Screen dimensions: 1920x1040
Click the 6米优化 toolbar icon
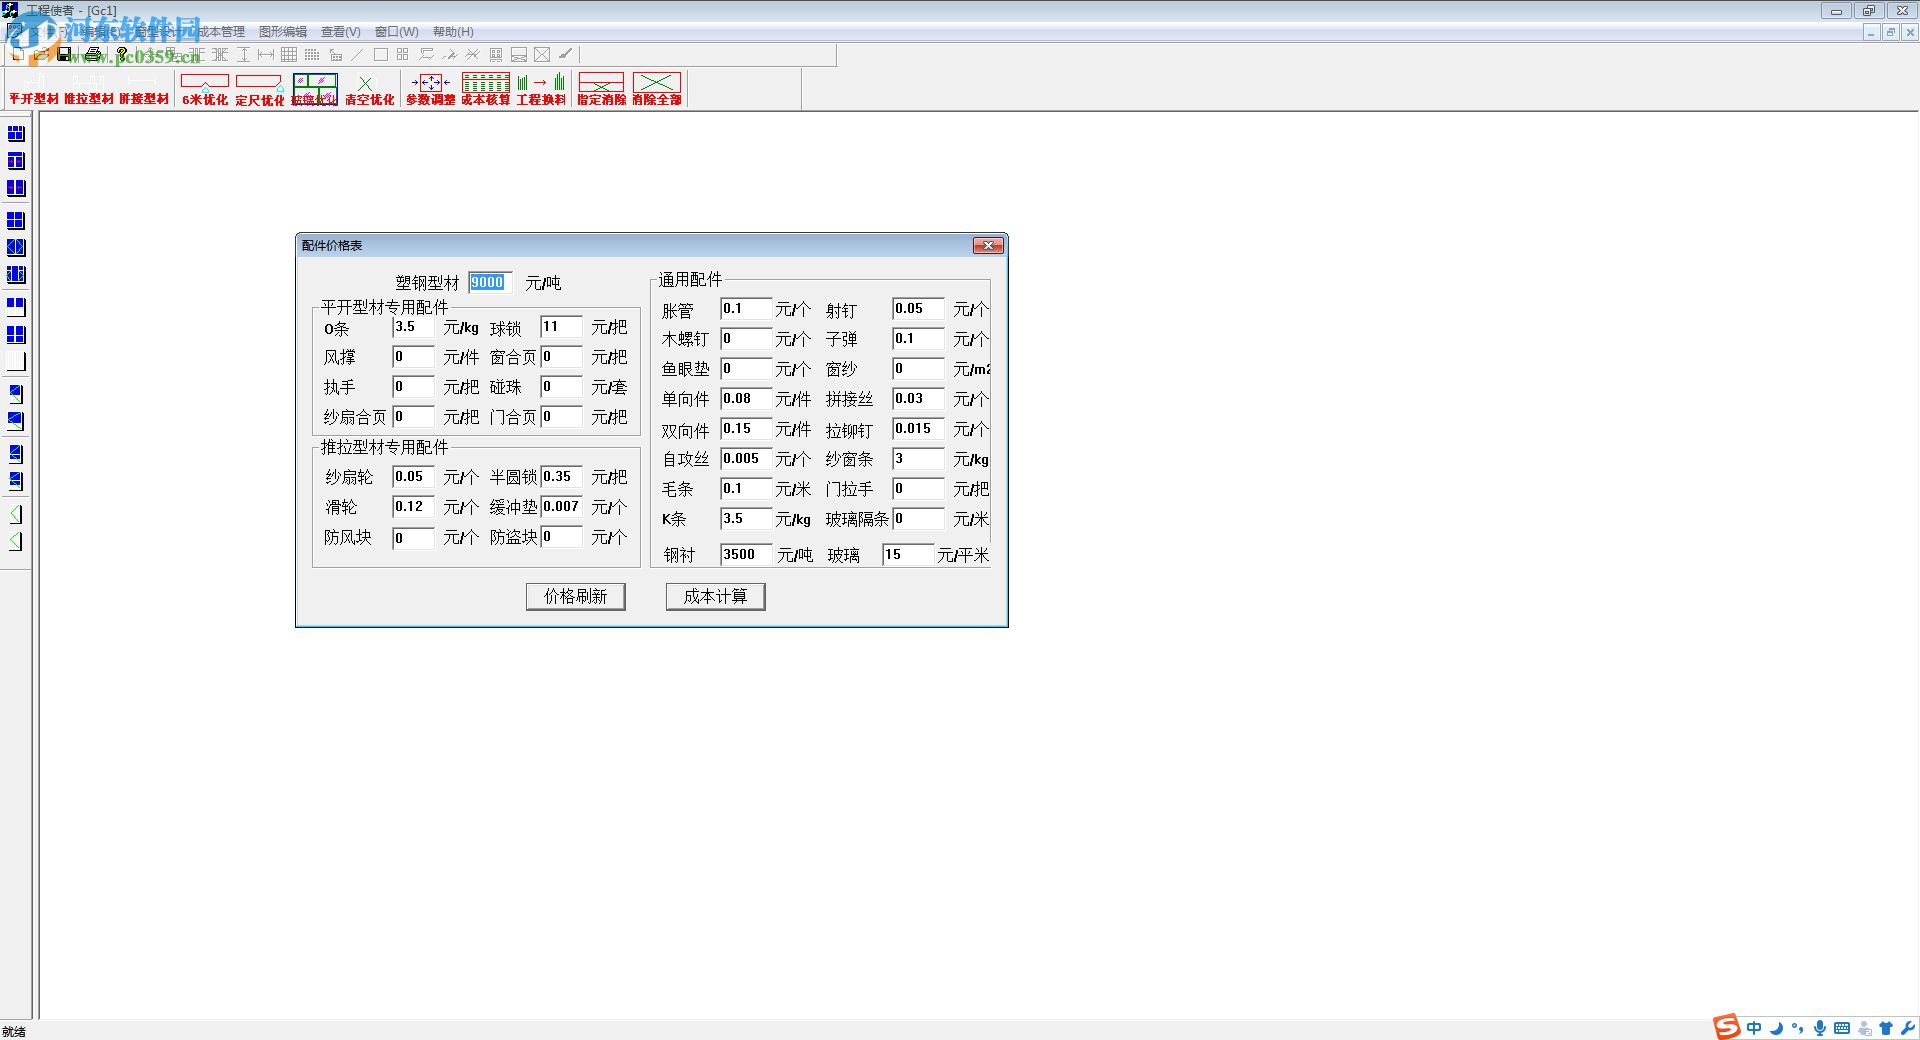tap(204, 89)
